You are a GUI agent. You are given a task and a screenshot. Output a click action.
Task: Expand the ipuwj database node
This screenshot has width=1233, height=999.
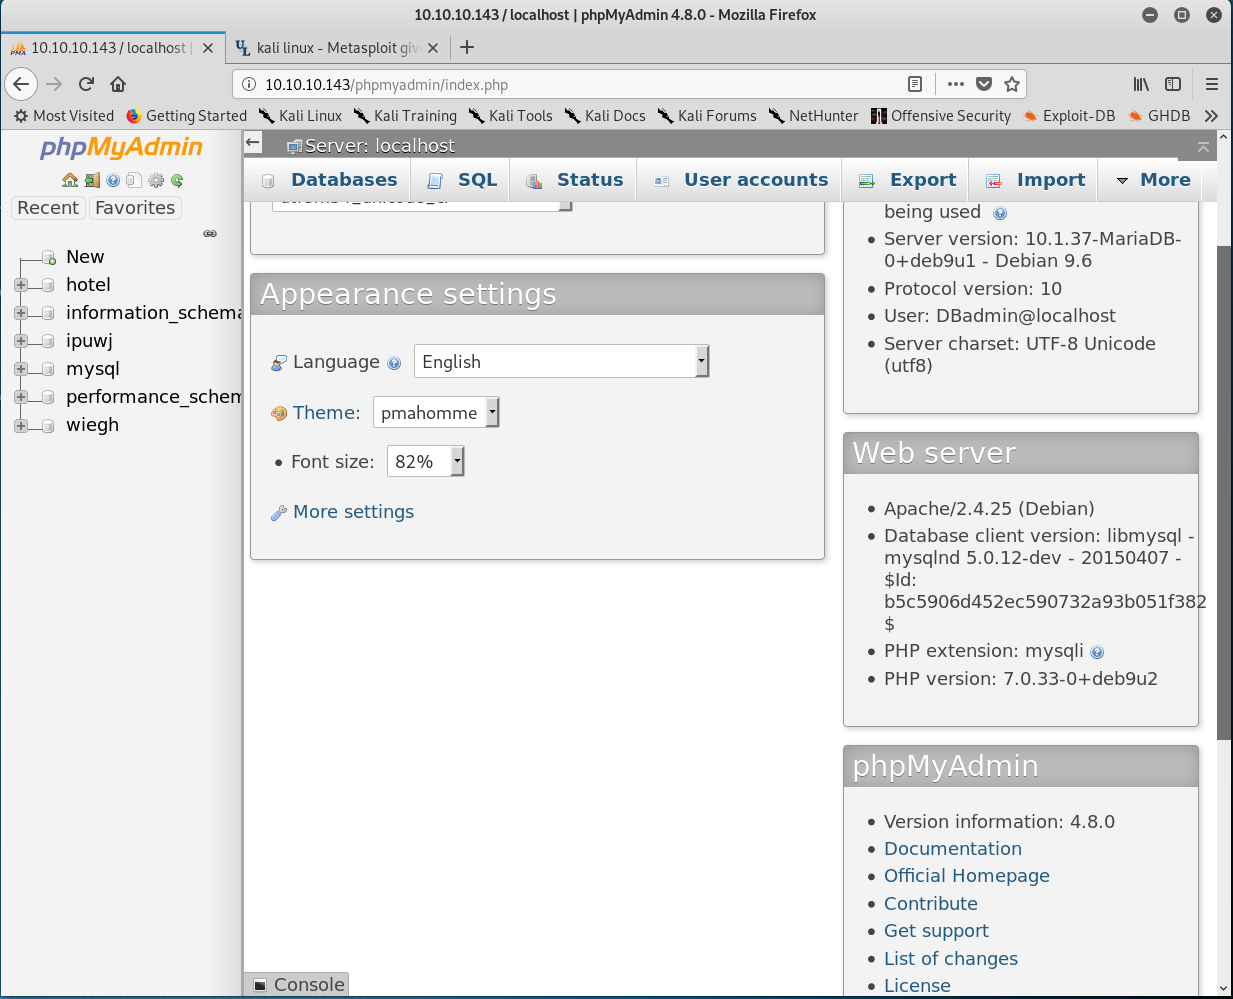tap(21, 341)
